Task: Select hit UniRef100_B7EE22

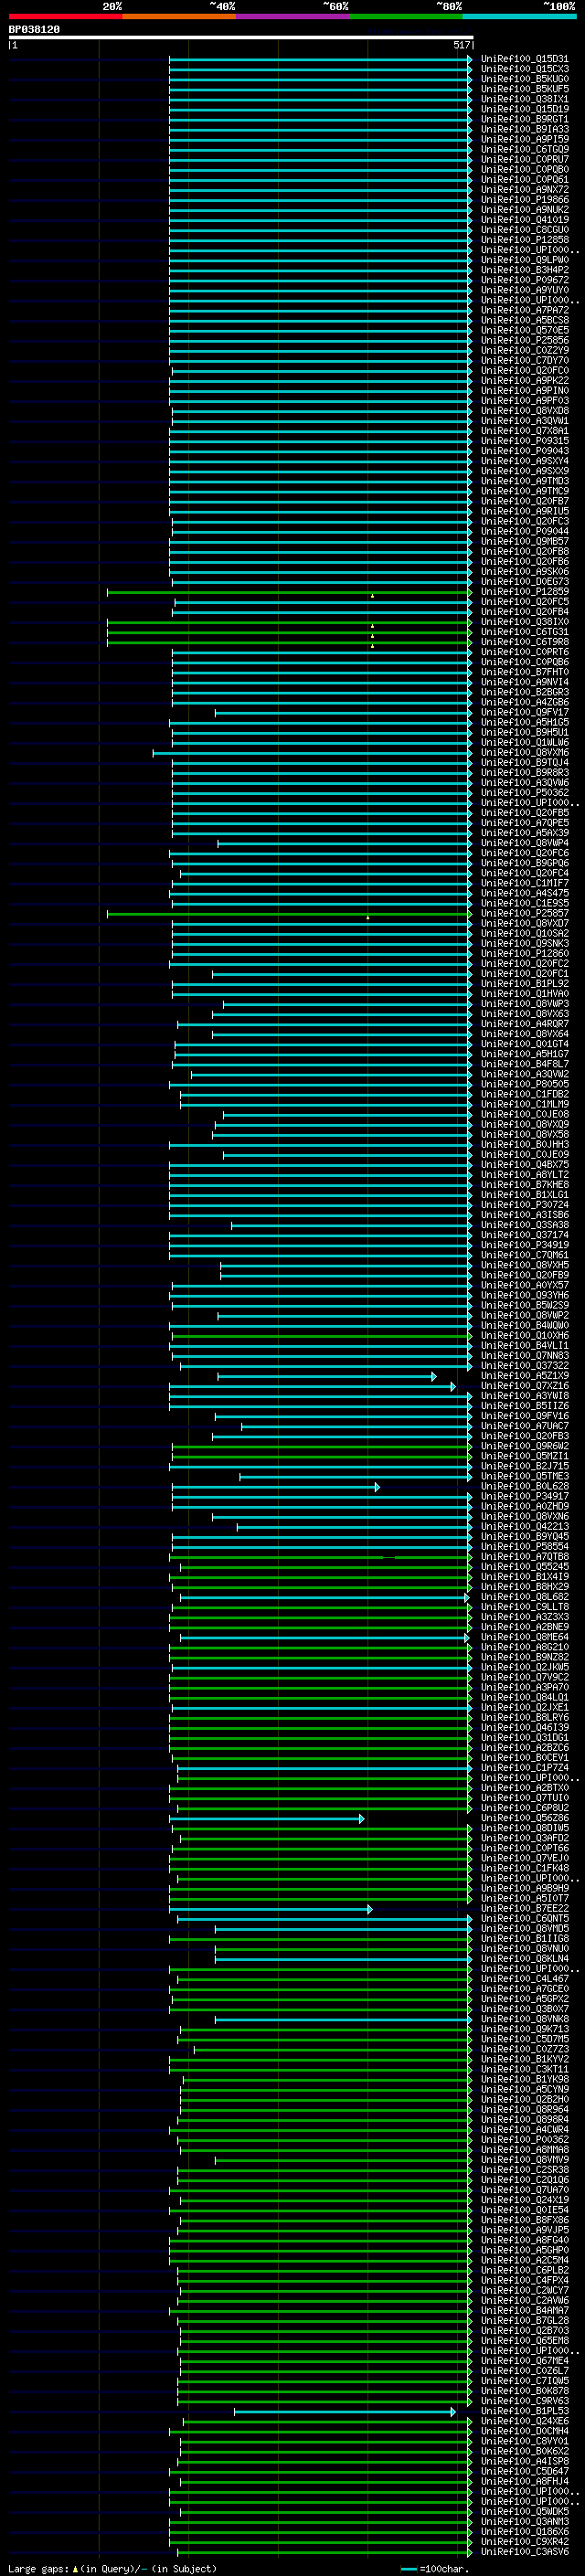Action: click(525, 1909)
